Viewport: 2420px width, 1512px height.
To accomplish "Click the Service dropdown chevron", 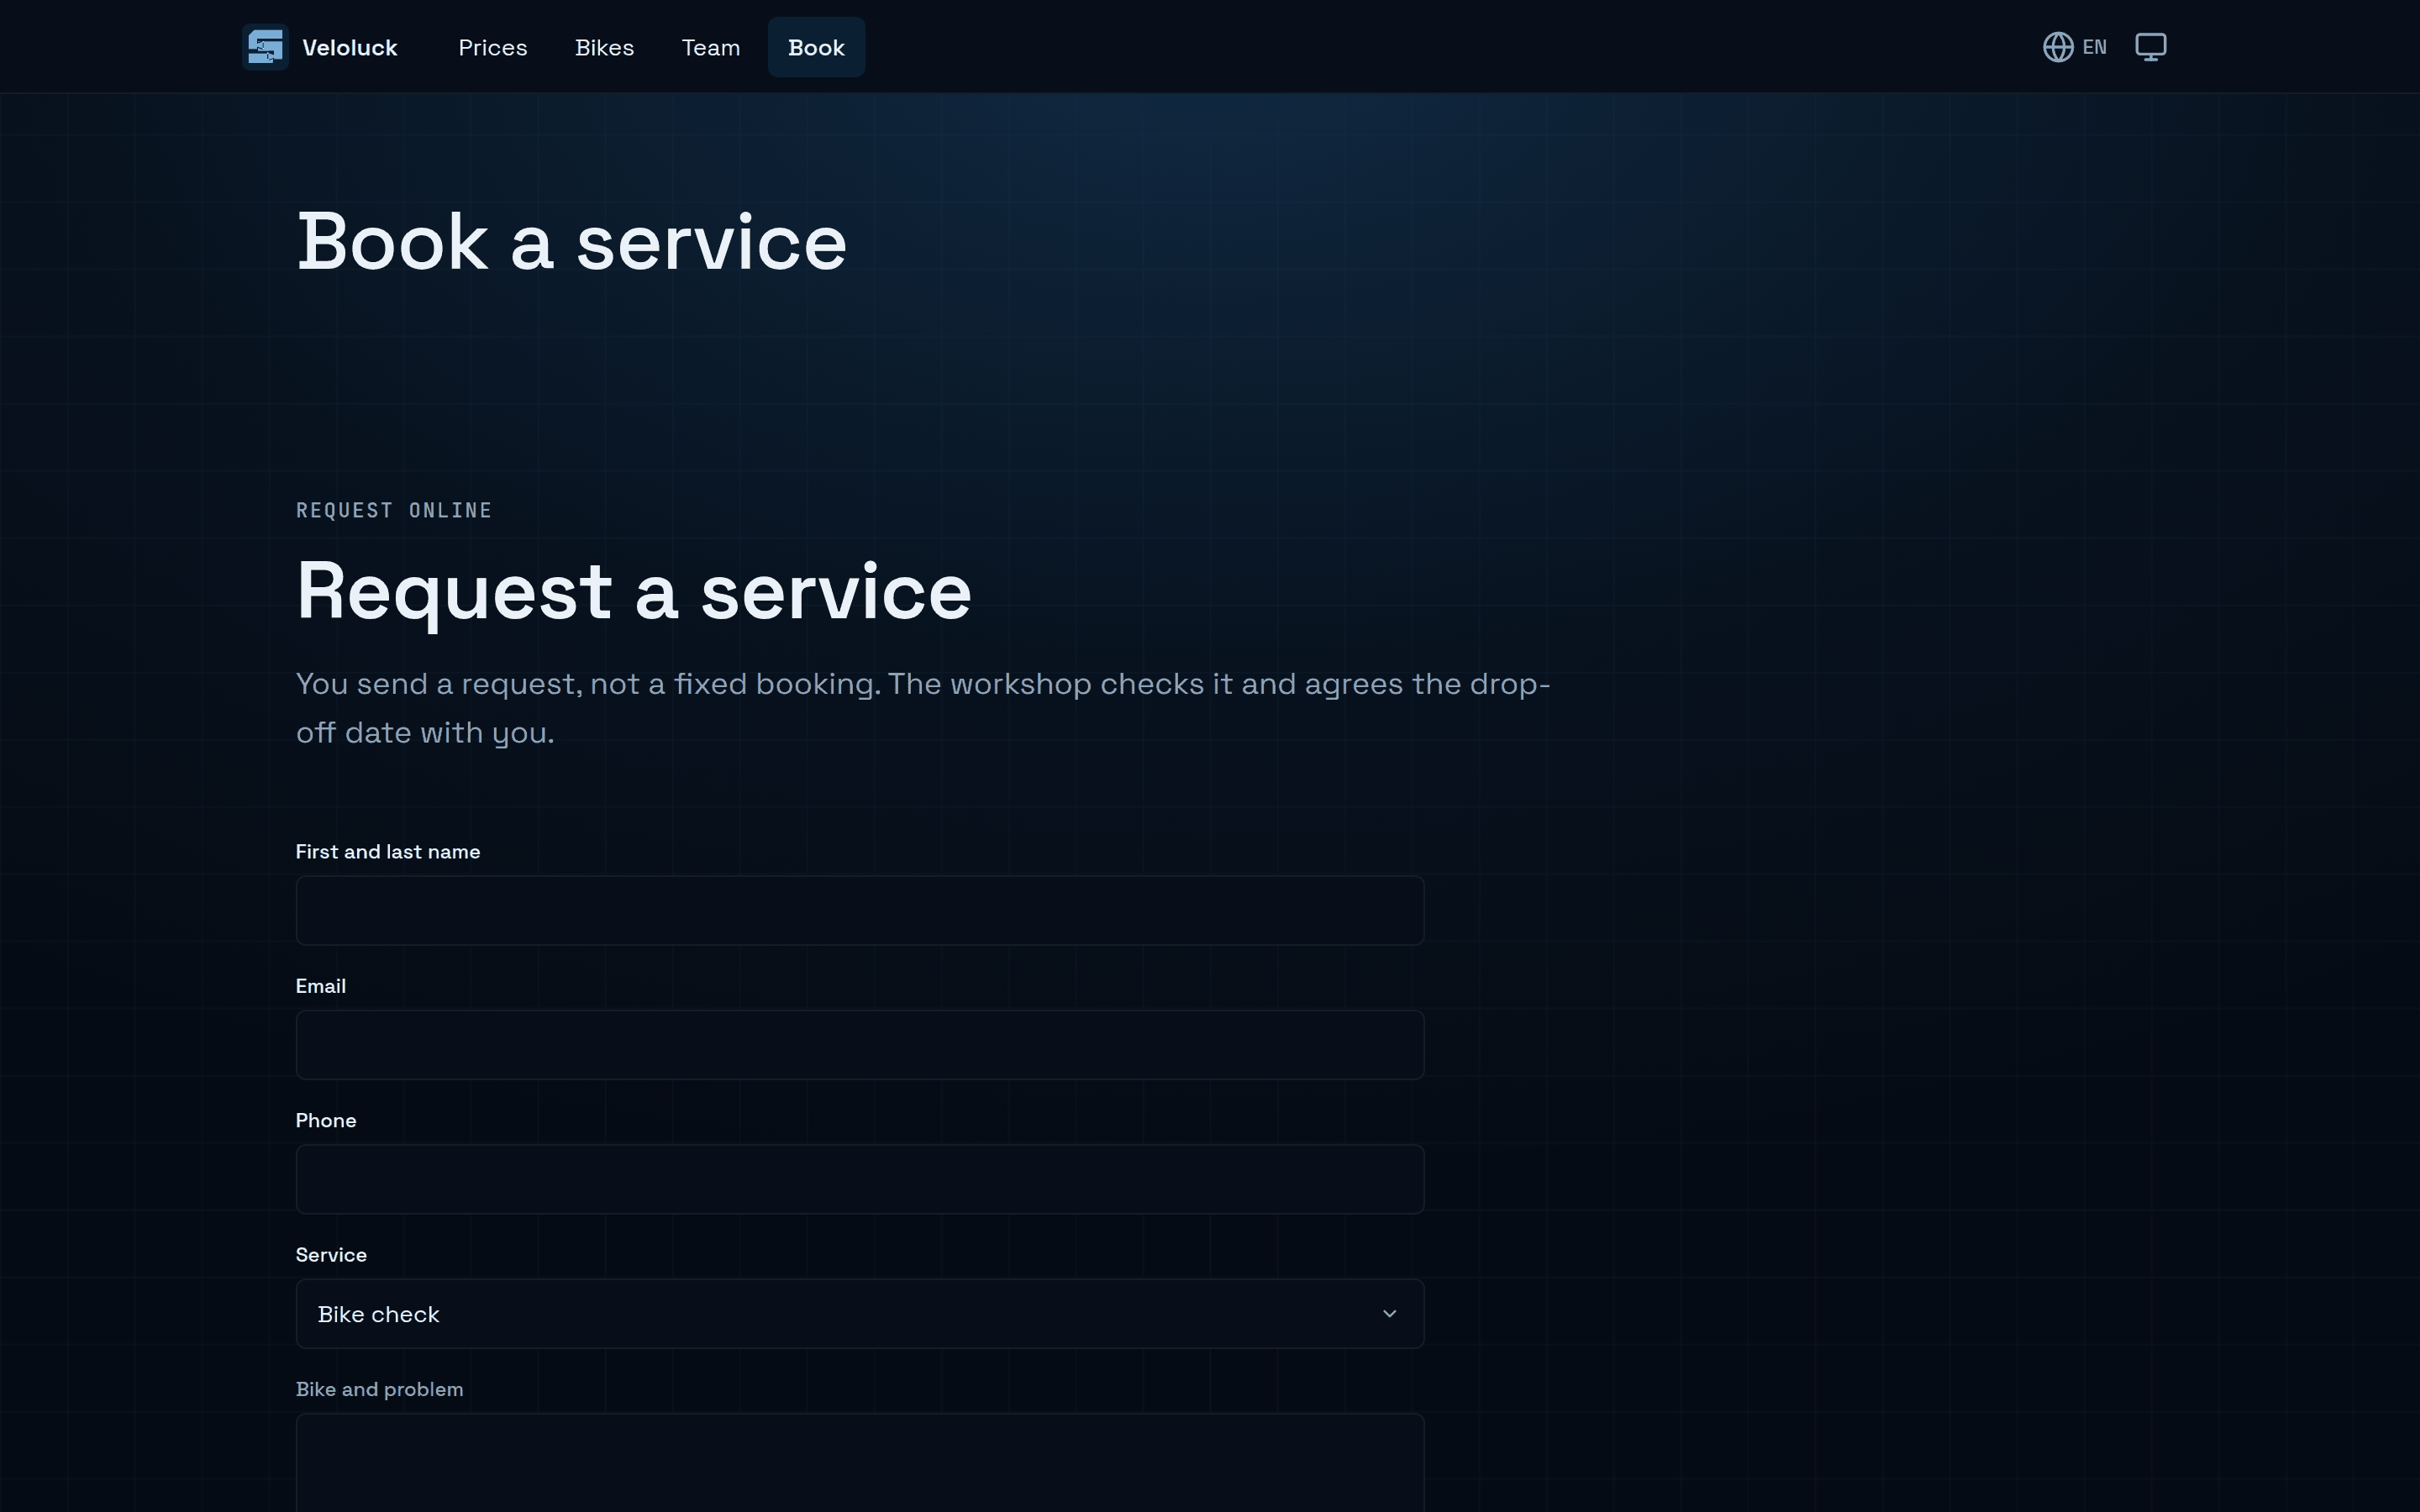I will pos(1389,1314).
